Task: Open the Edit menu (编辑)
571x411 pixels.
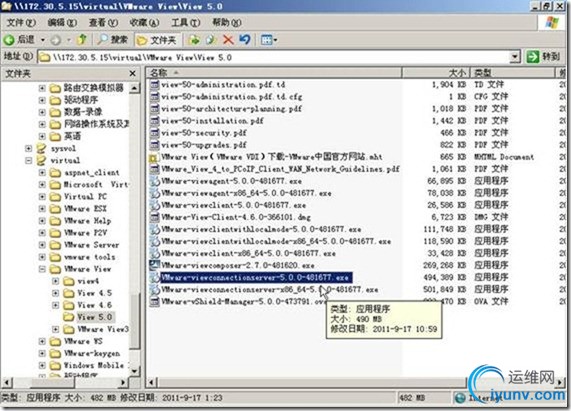Action: pyautogui.click(x=62, y=23)
